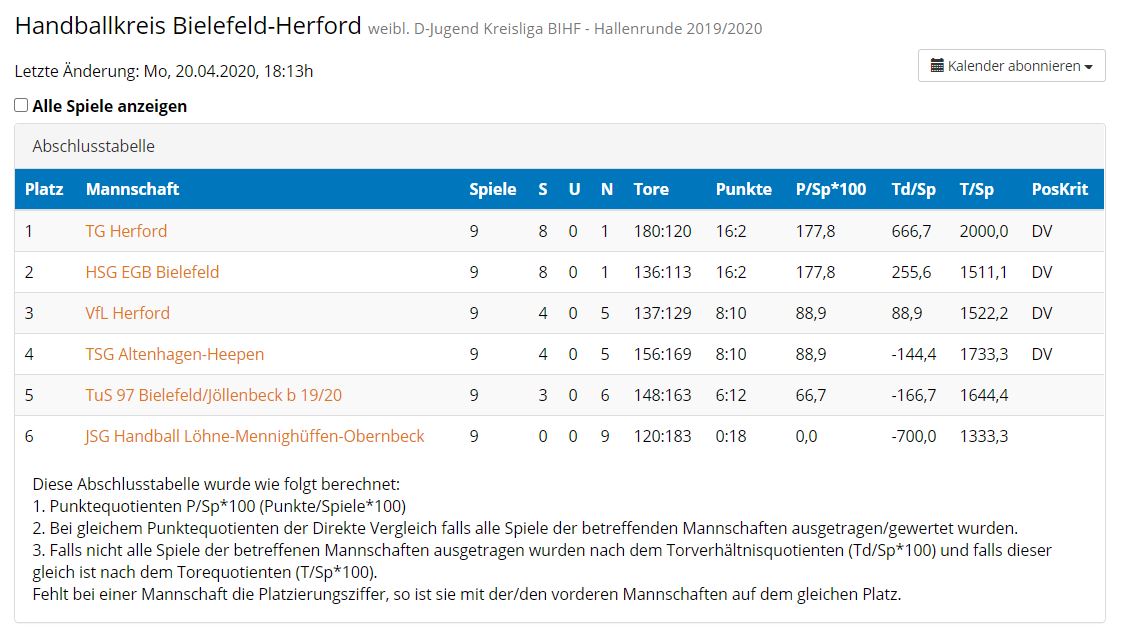Click the Alle Spiele anzeigen label
The width and height of the screenshot is (1142, 637).
(109, 106)
